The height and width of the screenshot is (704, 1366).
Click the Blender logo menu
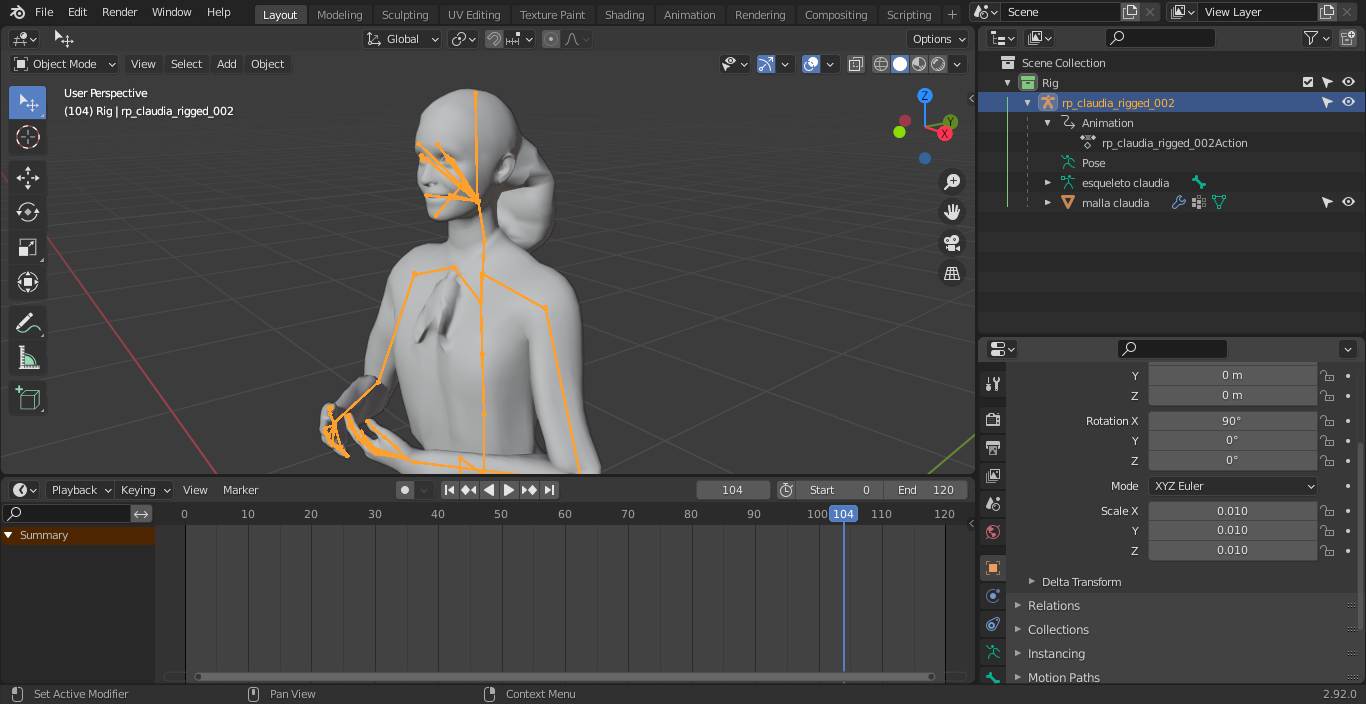17,12
